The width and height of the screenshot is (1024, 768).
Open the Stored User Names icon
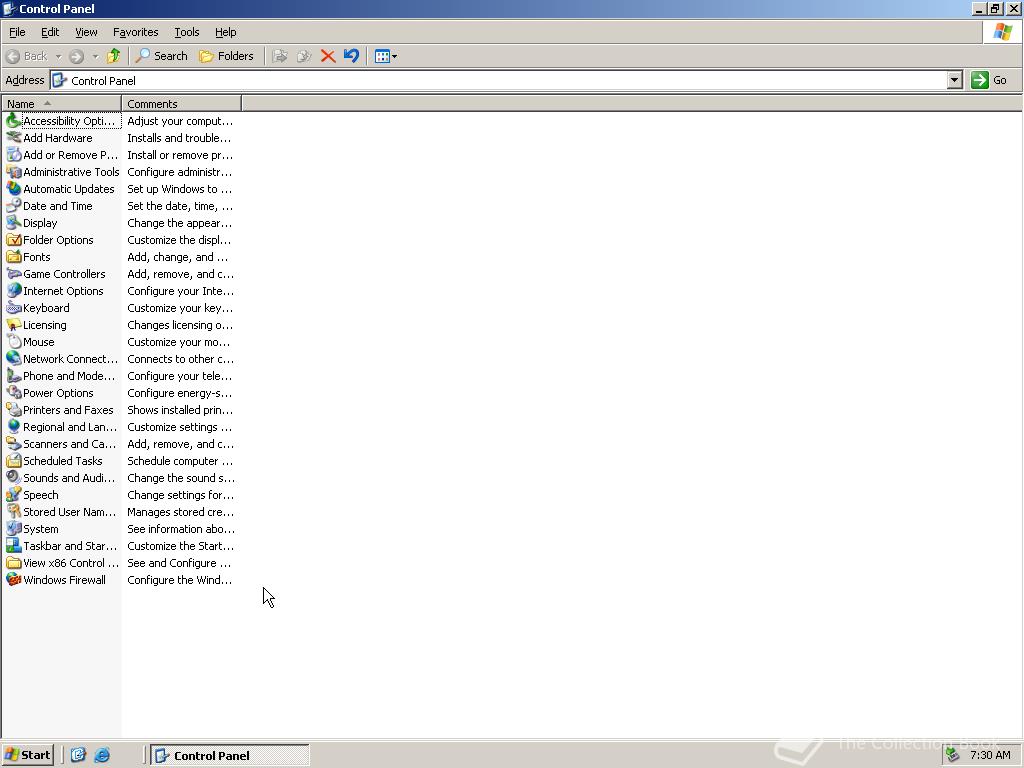click(x=14, y=511)
